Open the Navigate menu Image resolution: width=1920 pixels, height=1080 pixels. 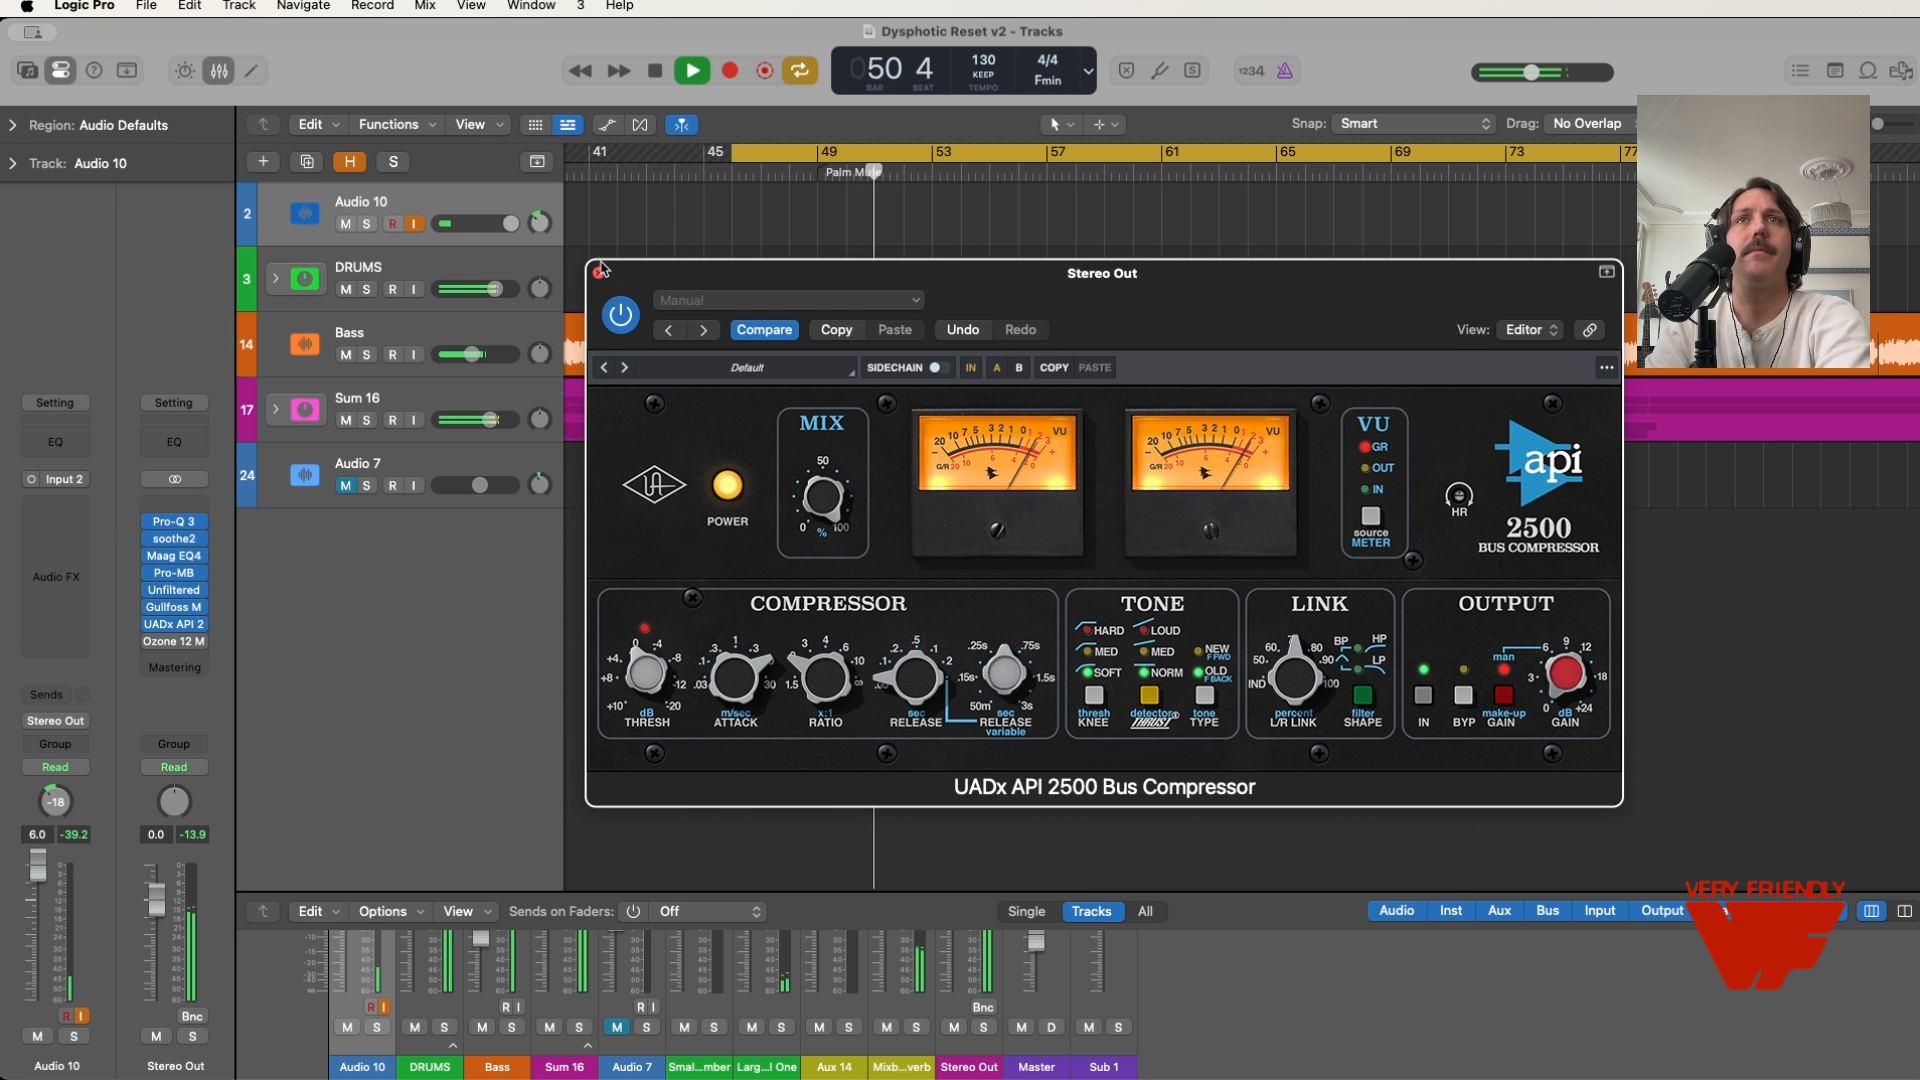tap(303, 6)
